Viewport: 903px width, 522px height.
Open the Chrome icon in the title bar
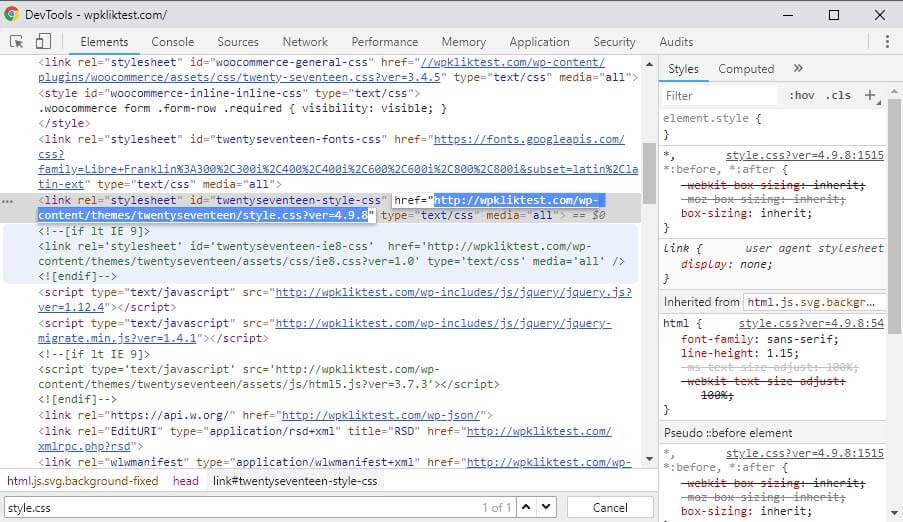coord(11,14)
